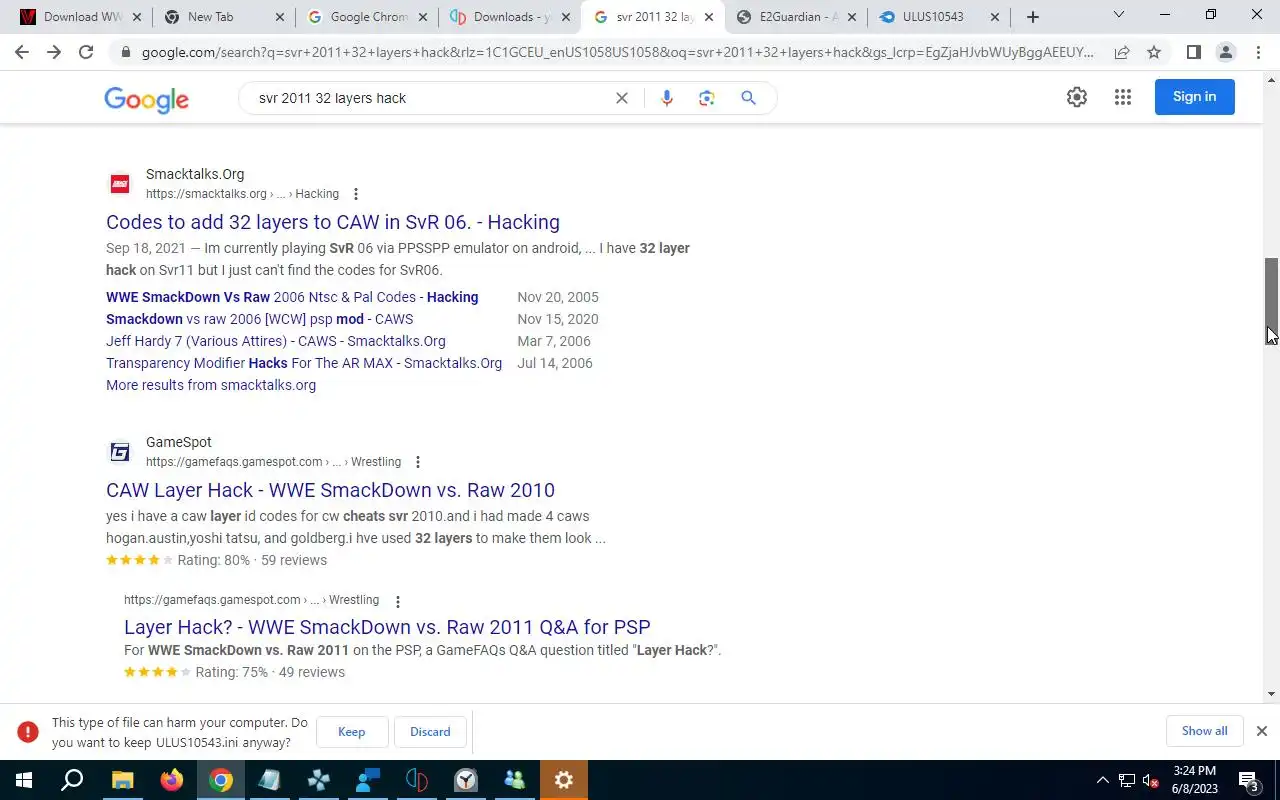Image resolution: width=1280 pixels, height=800 pixels.
Task: Close the downloads bar
Action: tap(1261, 731)
